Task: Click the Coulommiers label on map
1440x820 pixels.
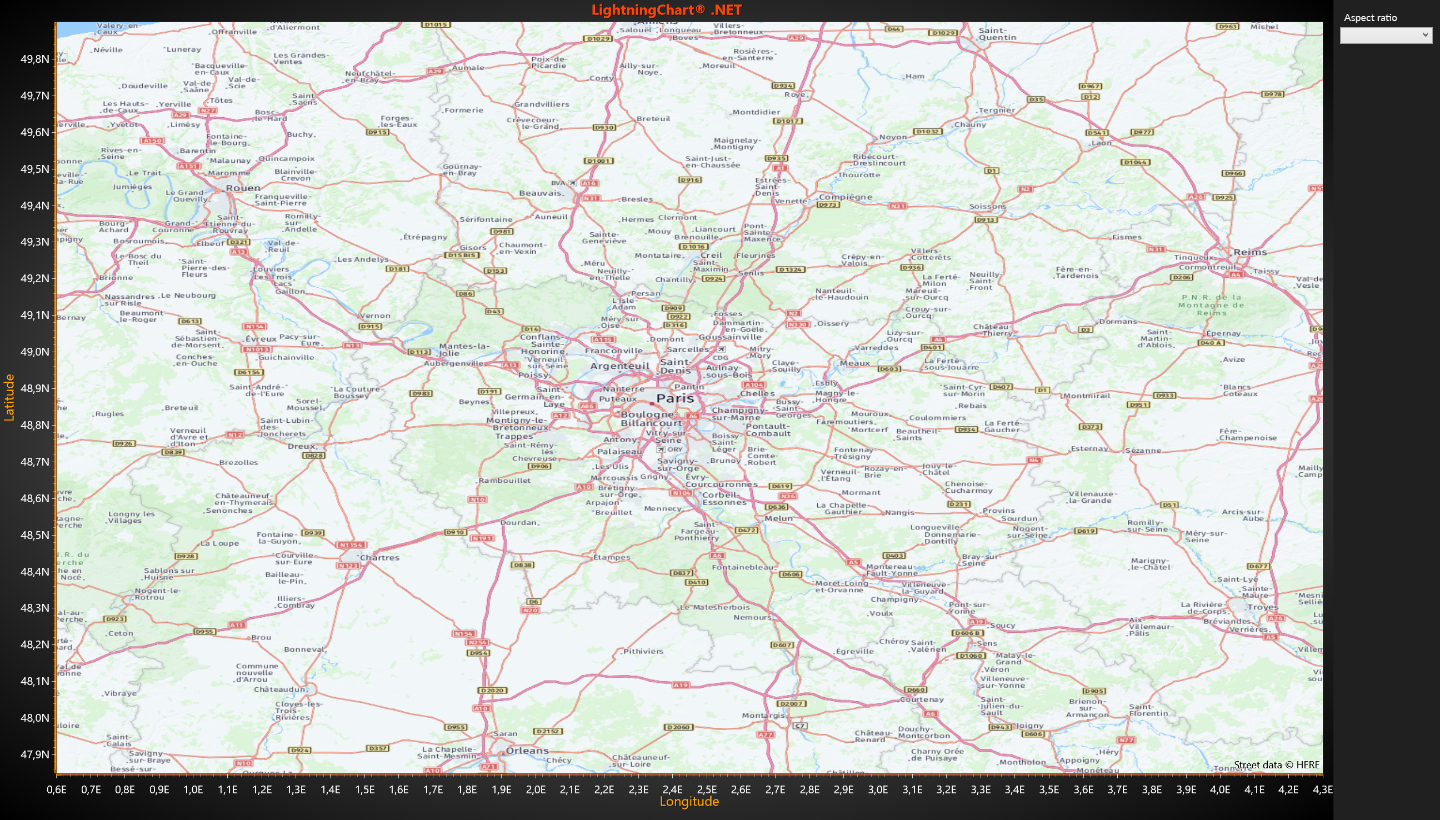Action: pos(938,418)
